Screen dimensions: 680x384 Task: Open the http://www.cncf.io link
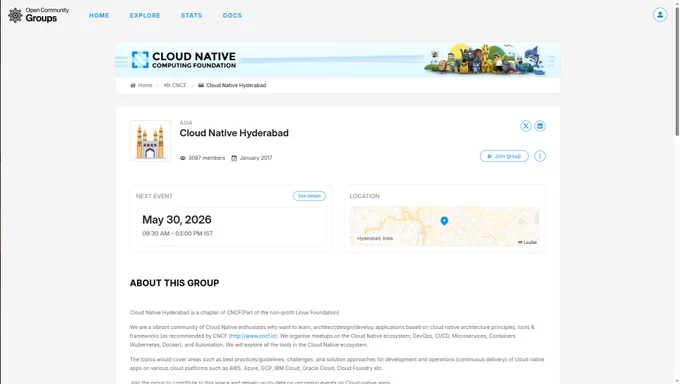253,336
